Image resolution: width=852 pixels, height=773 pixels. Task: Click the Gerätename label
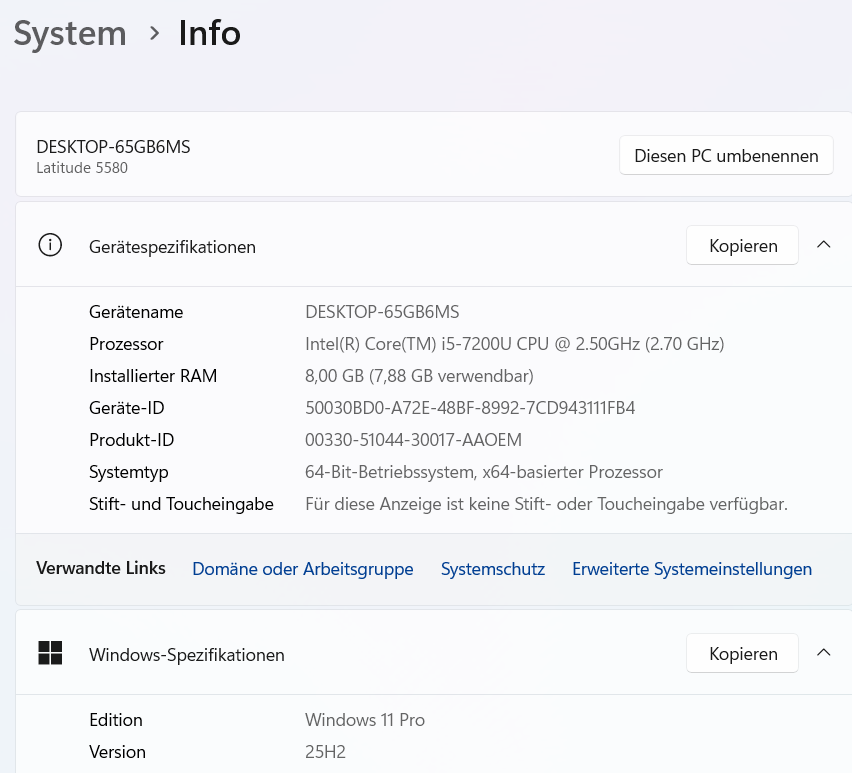[x=136, y=312]
